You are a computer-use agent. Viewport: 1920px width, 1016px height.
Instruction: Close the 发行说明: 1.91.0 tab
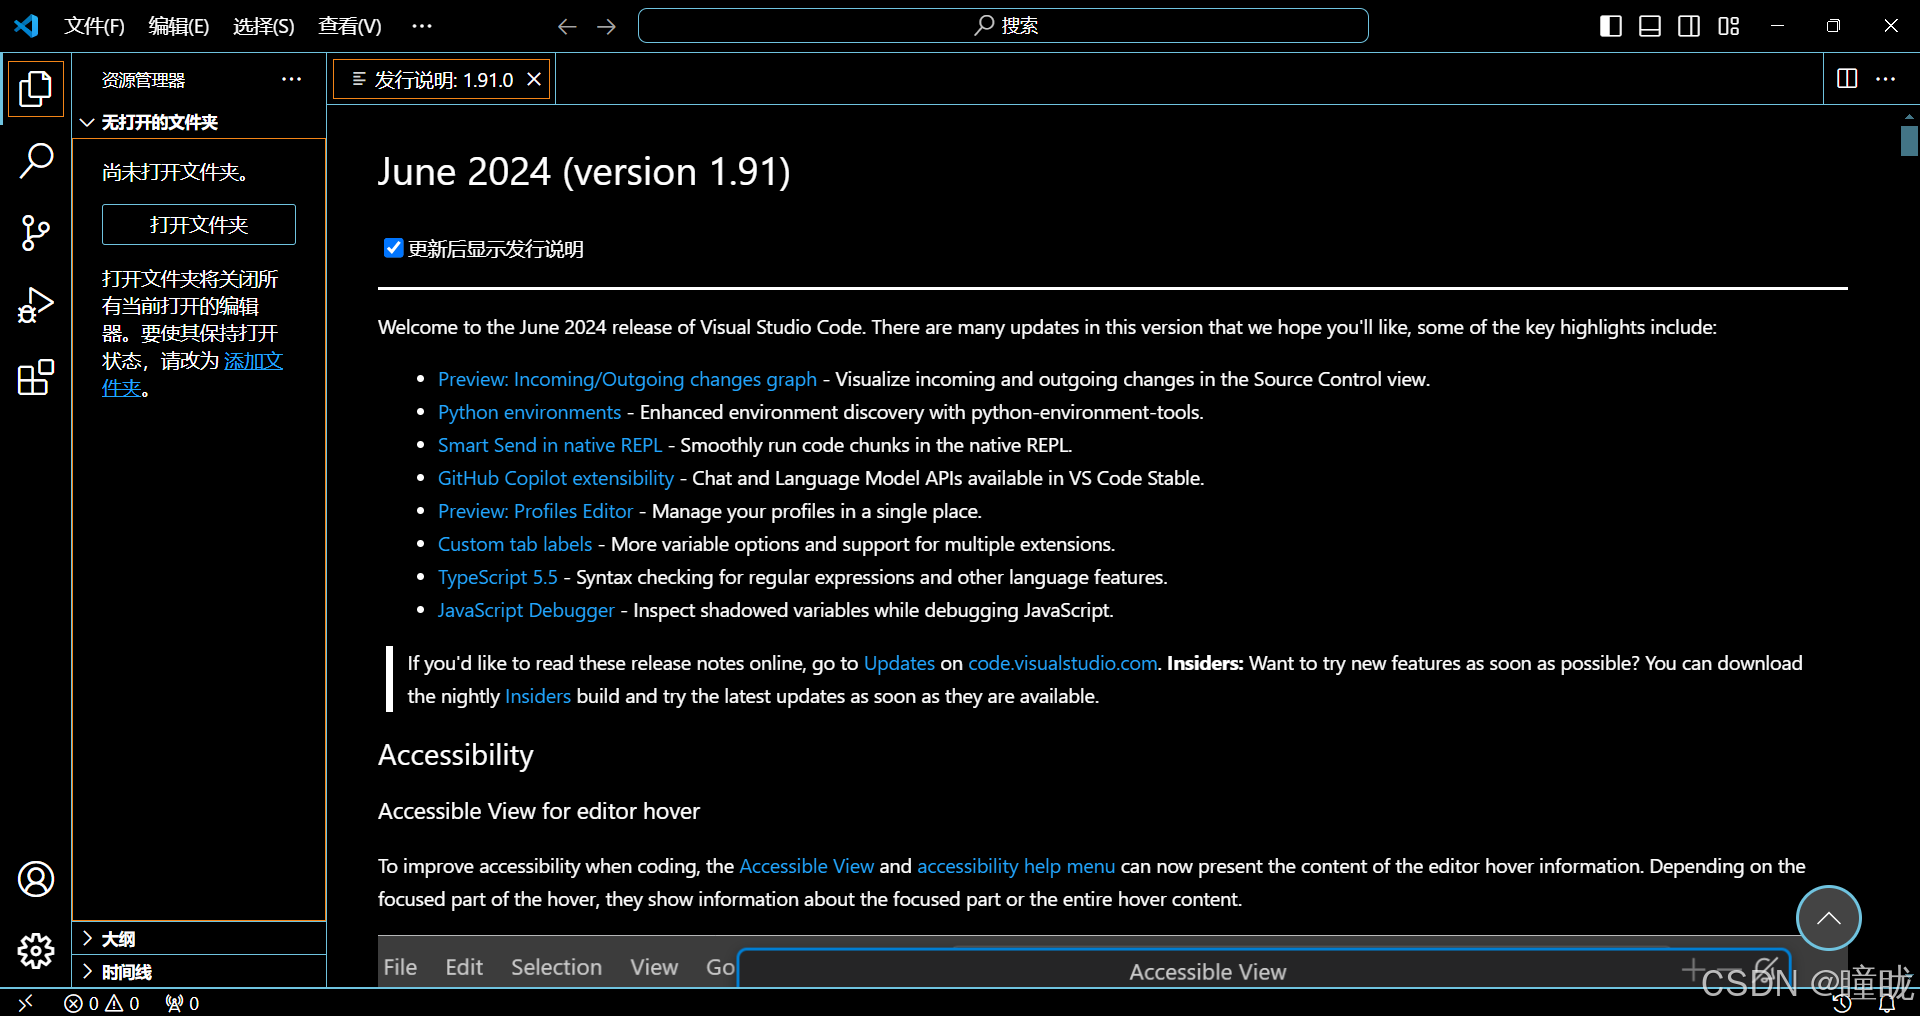click(534, 79)
